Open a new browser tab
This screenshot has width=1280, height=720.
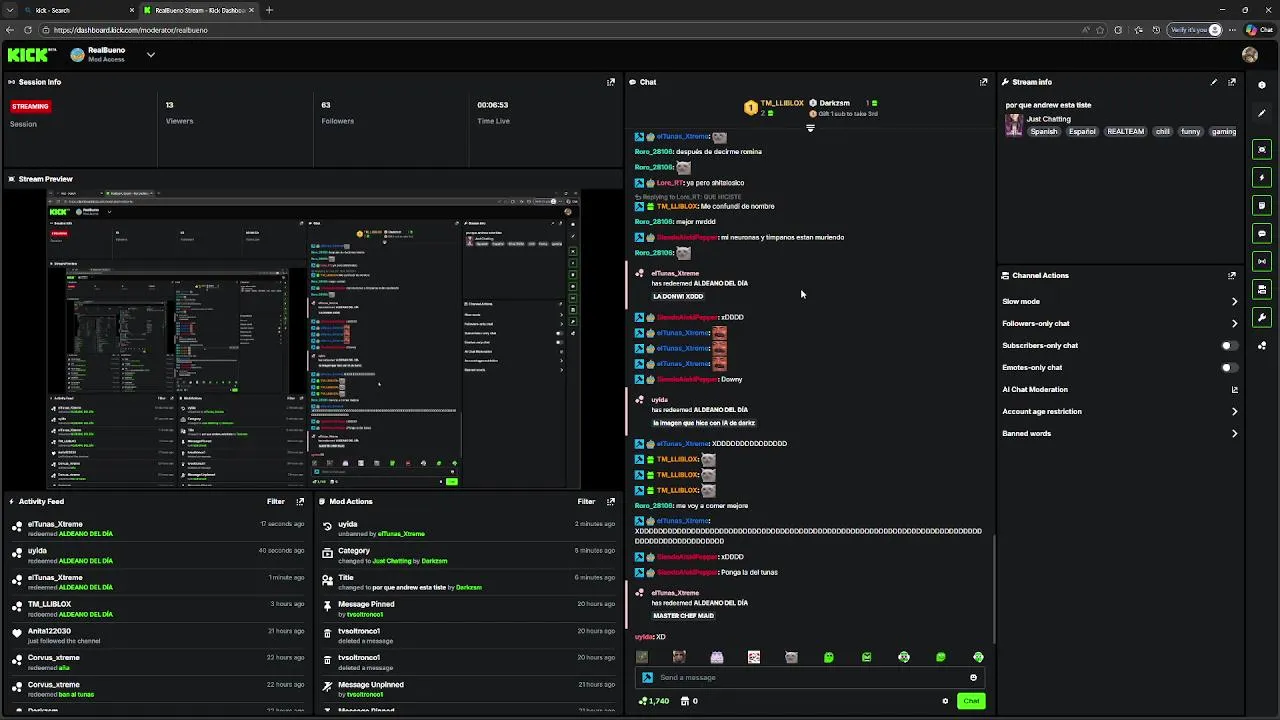tap(269, 10)
